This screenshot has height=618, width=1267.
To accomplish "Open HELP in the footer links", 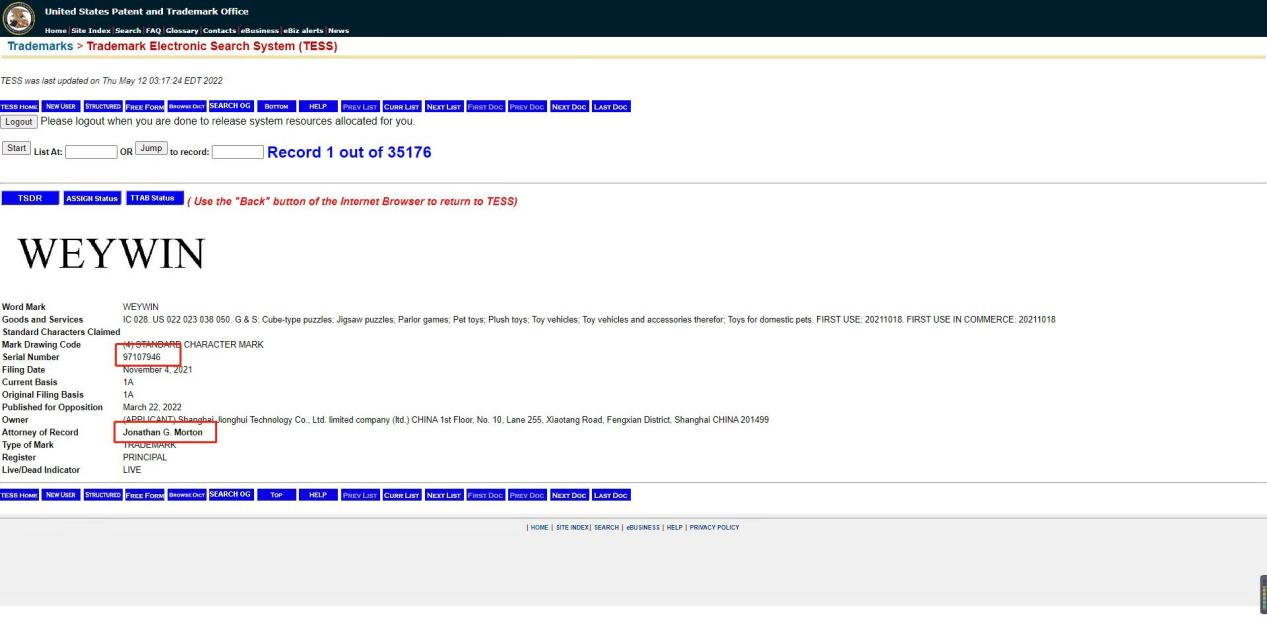I will (x=675, y=527).
